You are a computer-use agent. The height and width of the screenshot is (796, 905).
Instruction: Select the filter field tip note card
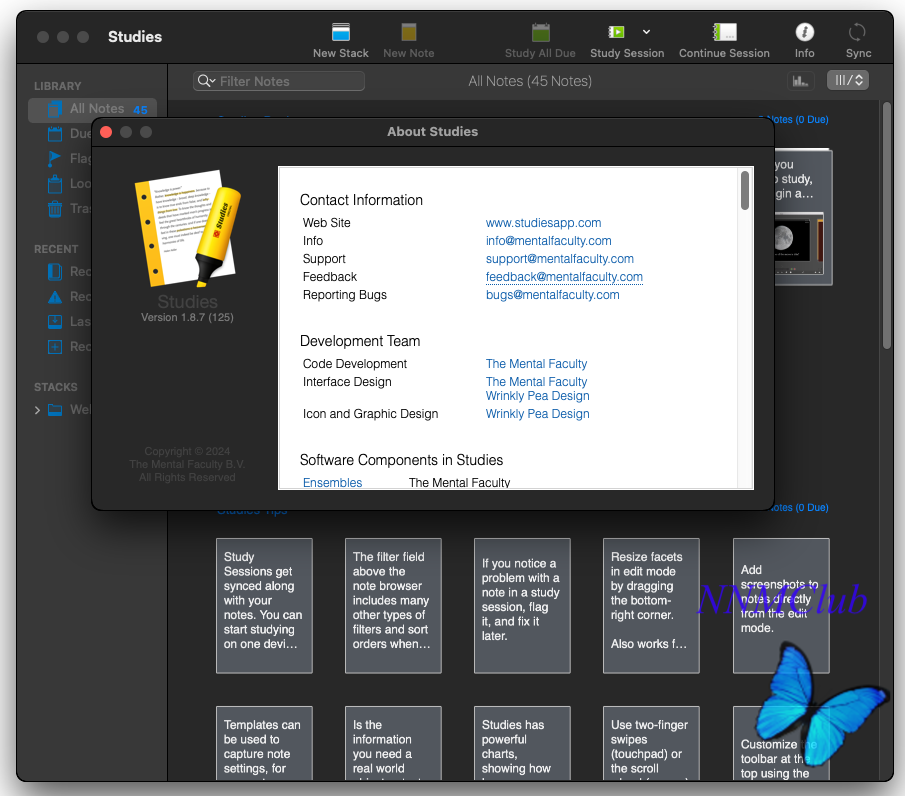[393, 606]
